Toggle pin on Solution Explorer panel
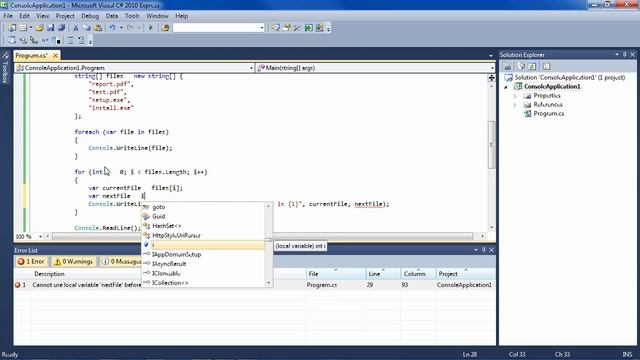640x360 pixels. 624,55
